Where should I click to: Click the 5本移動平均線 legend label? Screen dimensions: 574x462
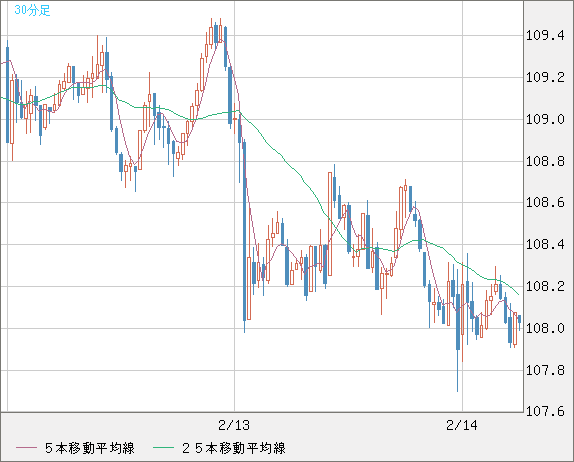(x=90, y=448)
